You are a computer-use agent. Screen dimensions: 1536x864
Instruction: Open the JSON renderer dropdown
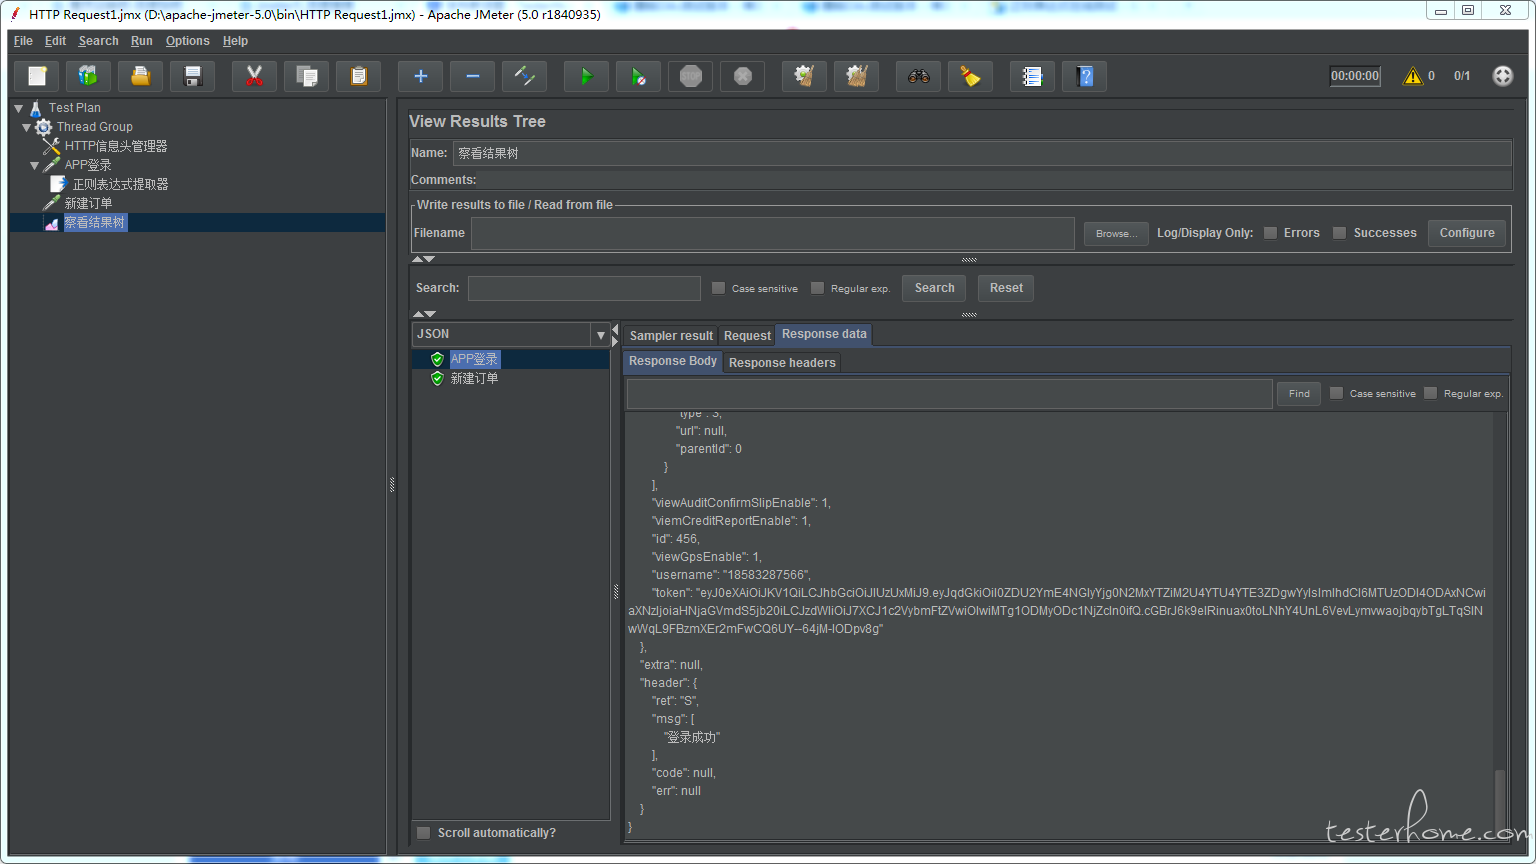600,335
